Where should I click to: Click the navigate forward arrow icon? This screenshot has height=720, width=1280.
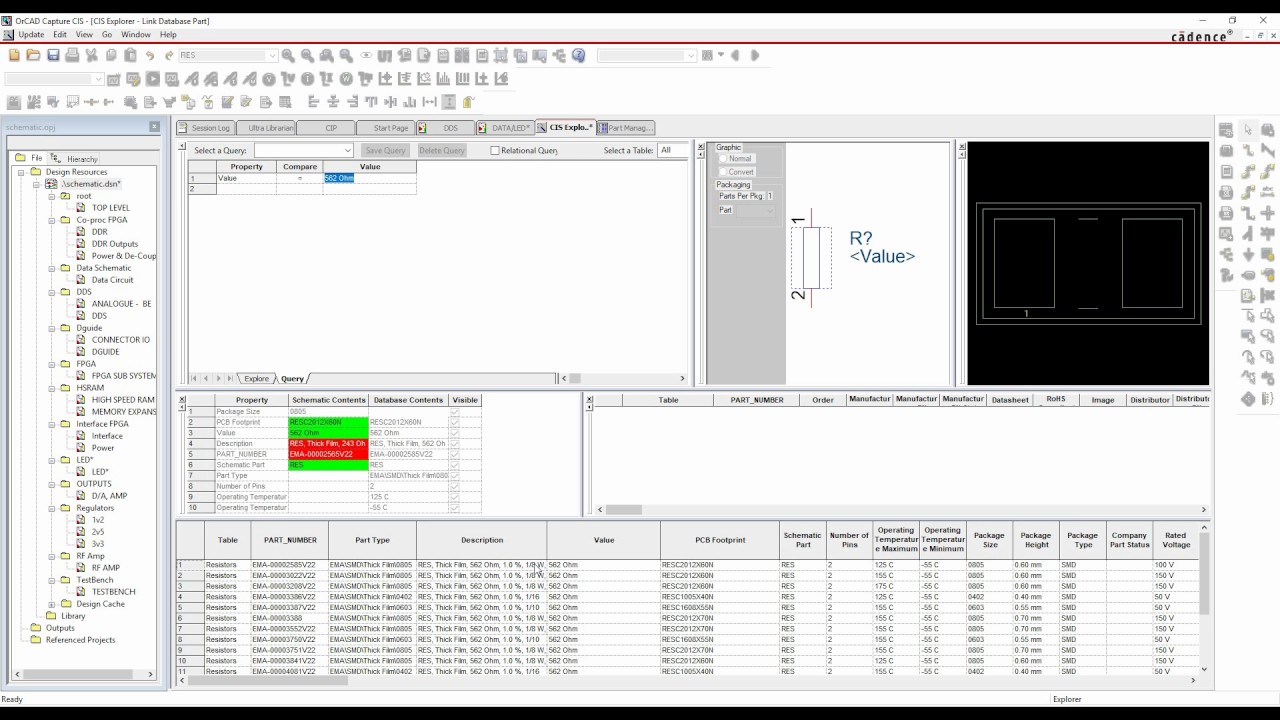[754, 56]
